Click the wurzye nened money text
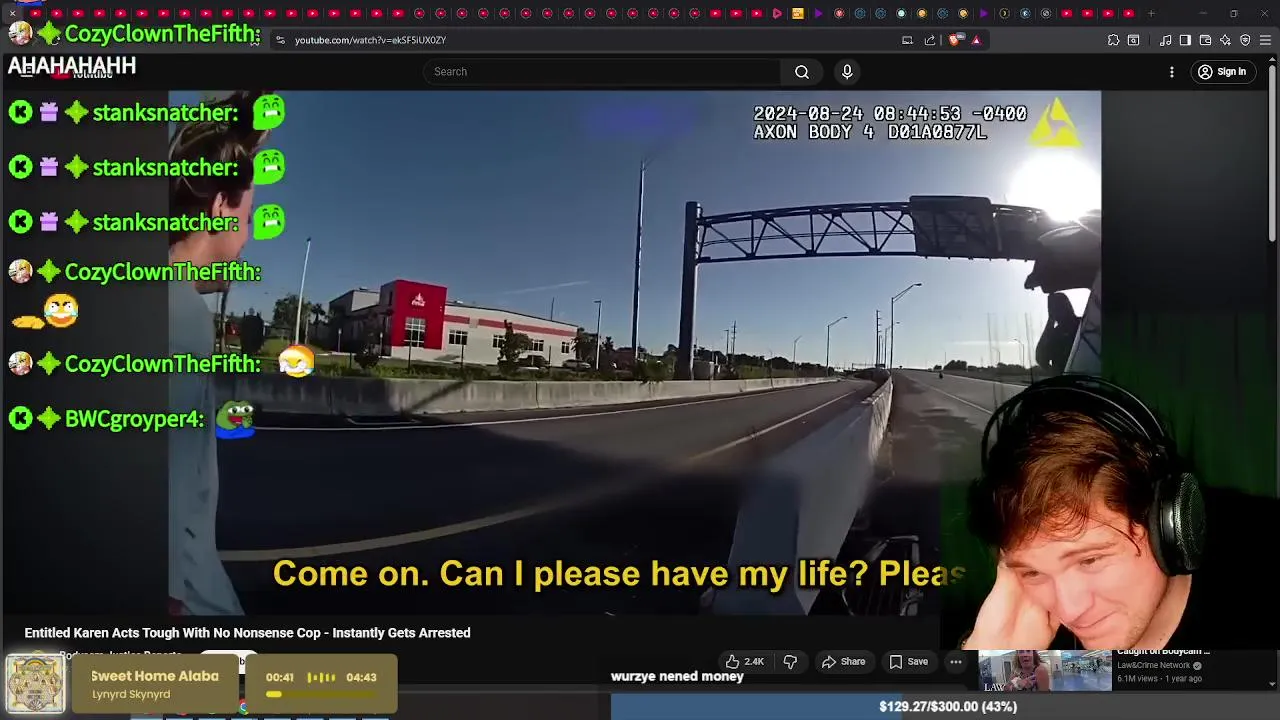 point(677,677)
